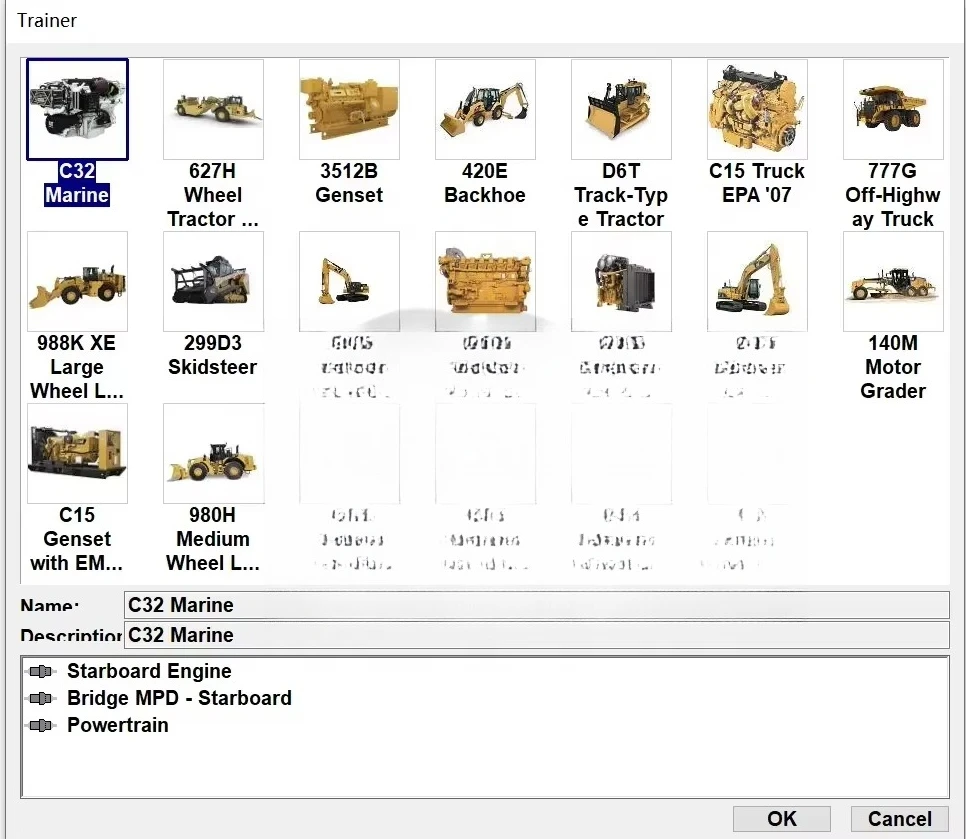Viewport: 966px width, 839px height.
Task: Select the yellow engine block thumbnail beside the excavators
Action: [485, 282]
